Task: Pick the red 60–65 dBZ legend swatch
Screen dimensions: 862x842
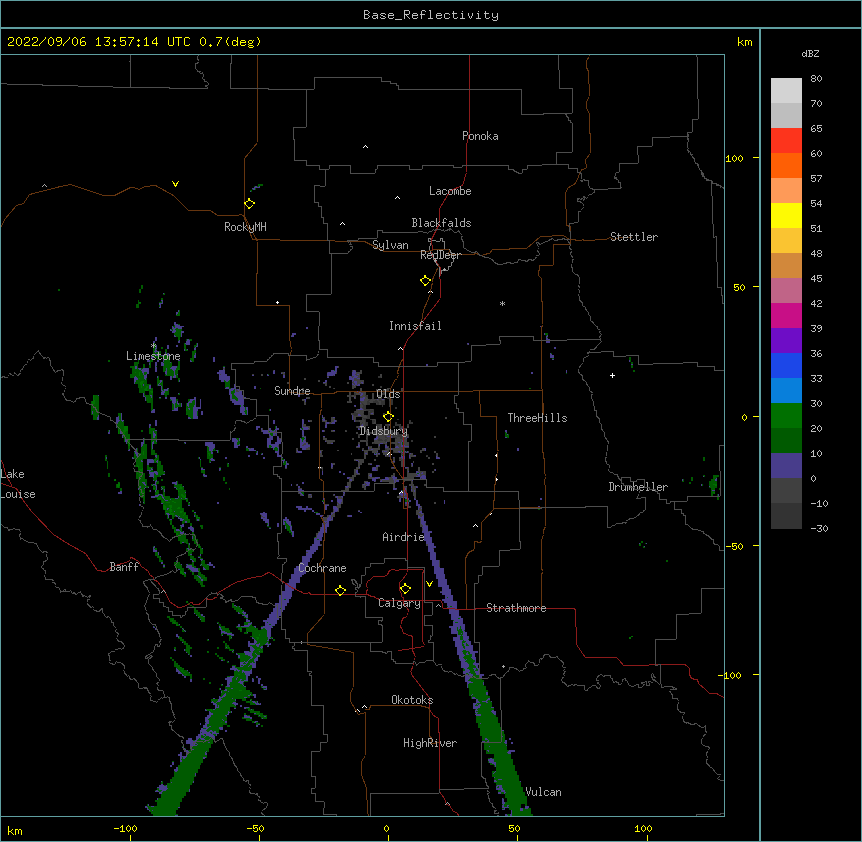Action: (786, 140)
